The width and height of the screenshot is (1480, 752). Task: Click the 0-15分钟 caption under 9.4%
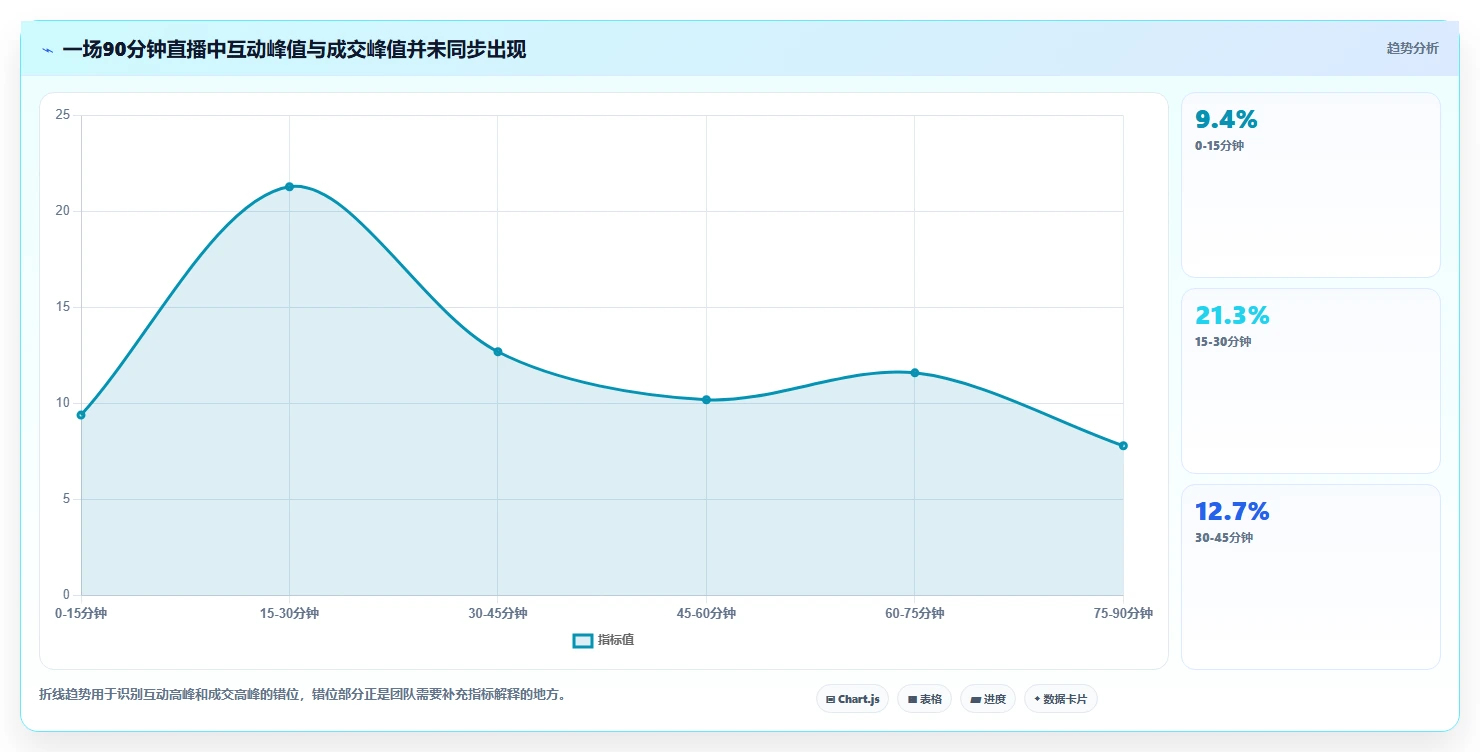point(1220,146)
